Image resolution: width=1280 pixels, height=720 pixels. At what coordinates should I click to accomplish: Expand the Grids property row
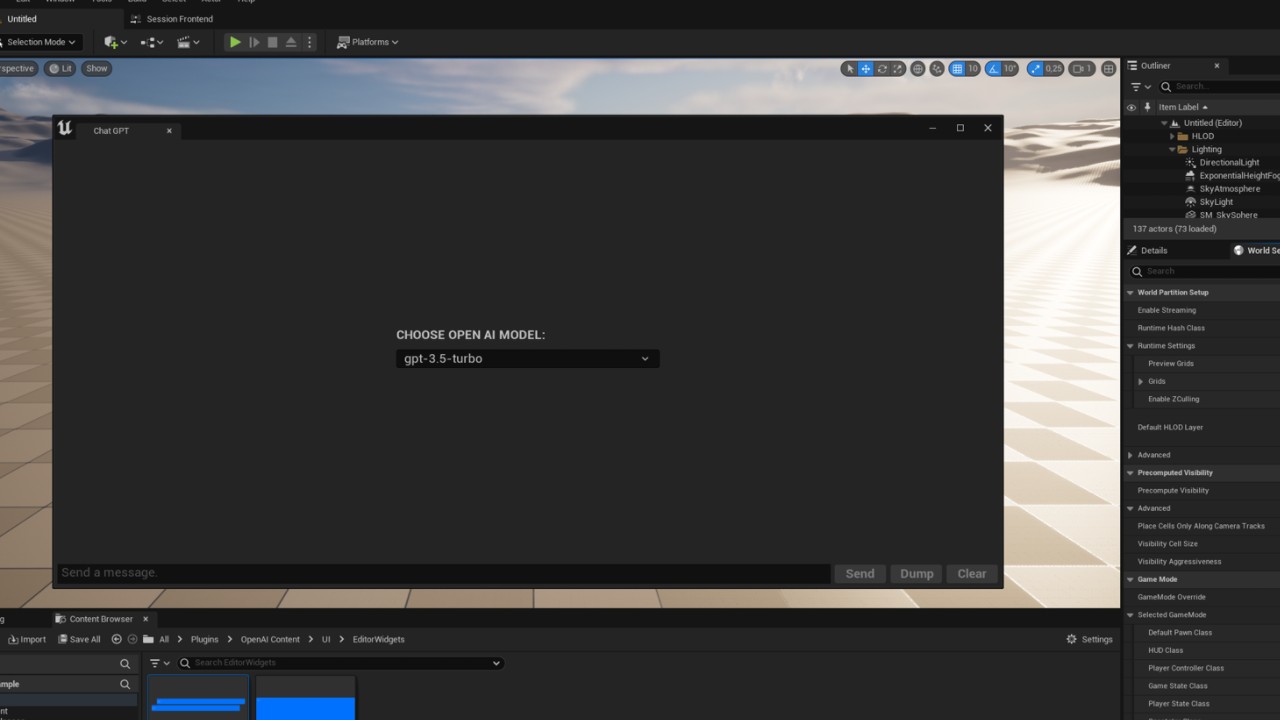[x=1141, y=381]
